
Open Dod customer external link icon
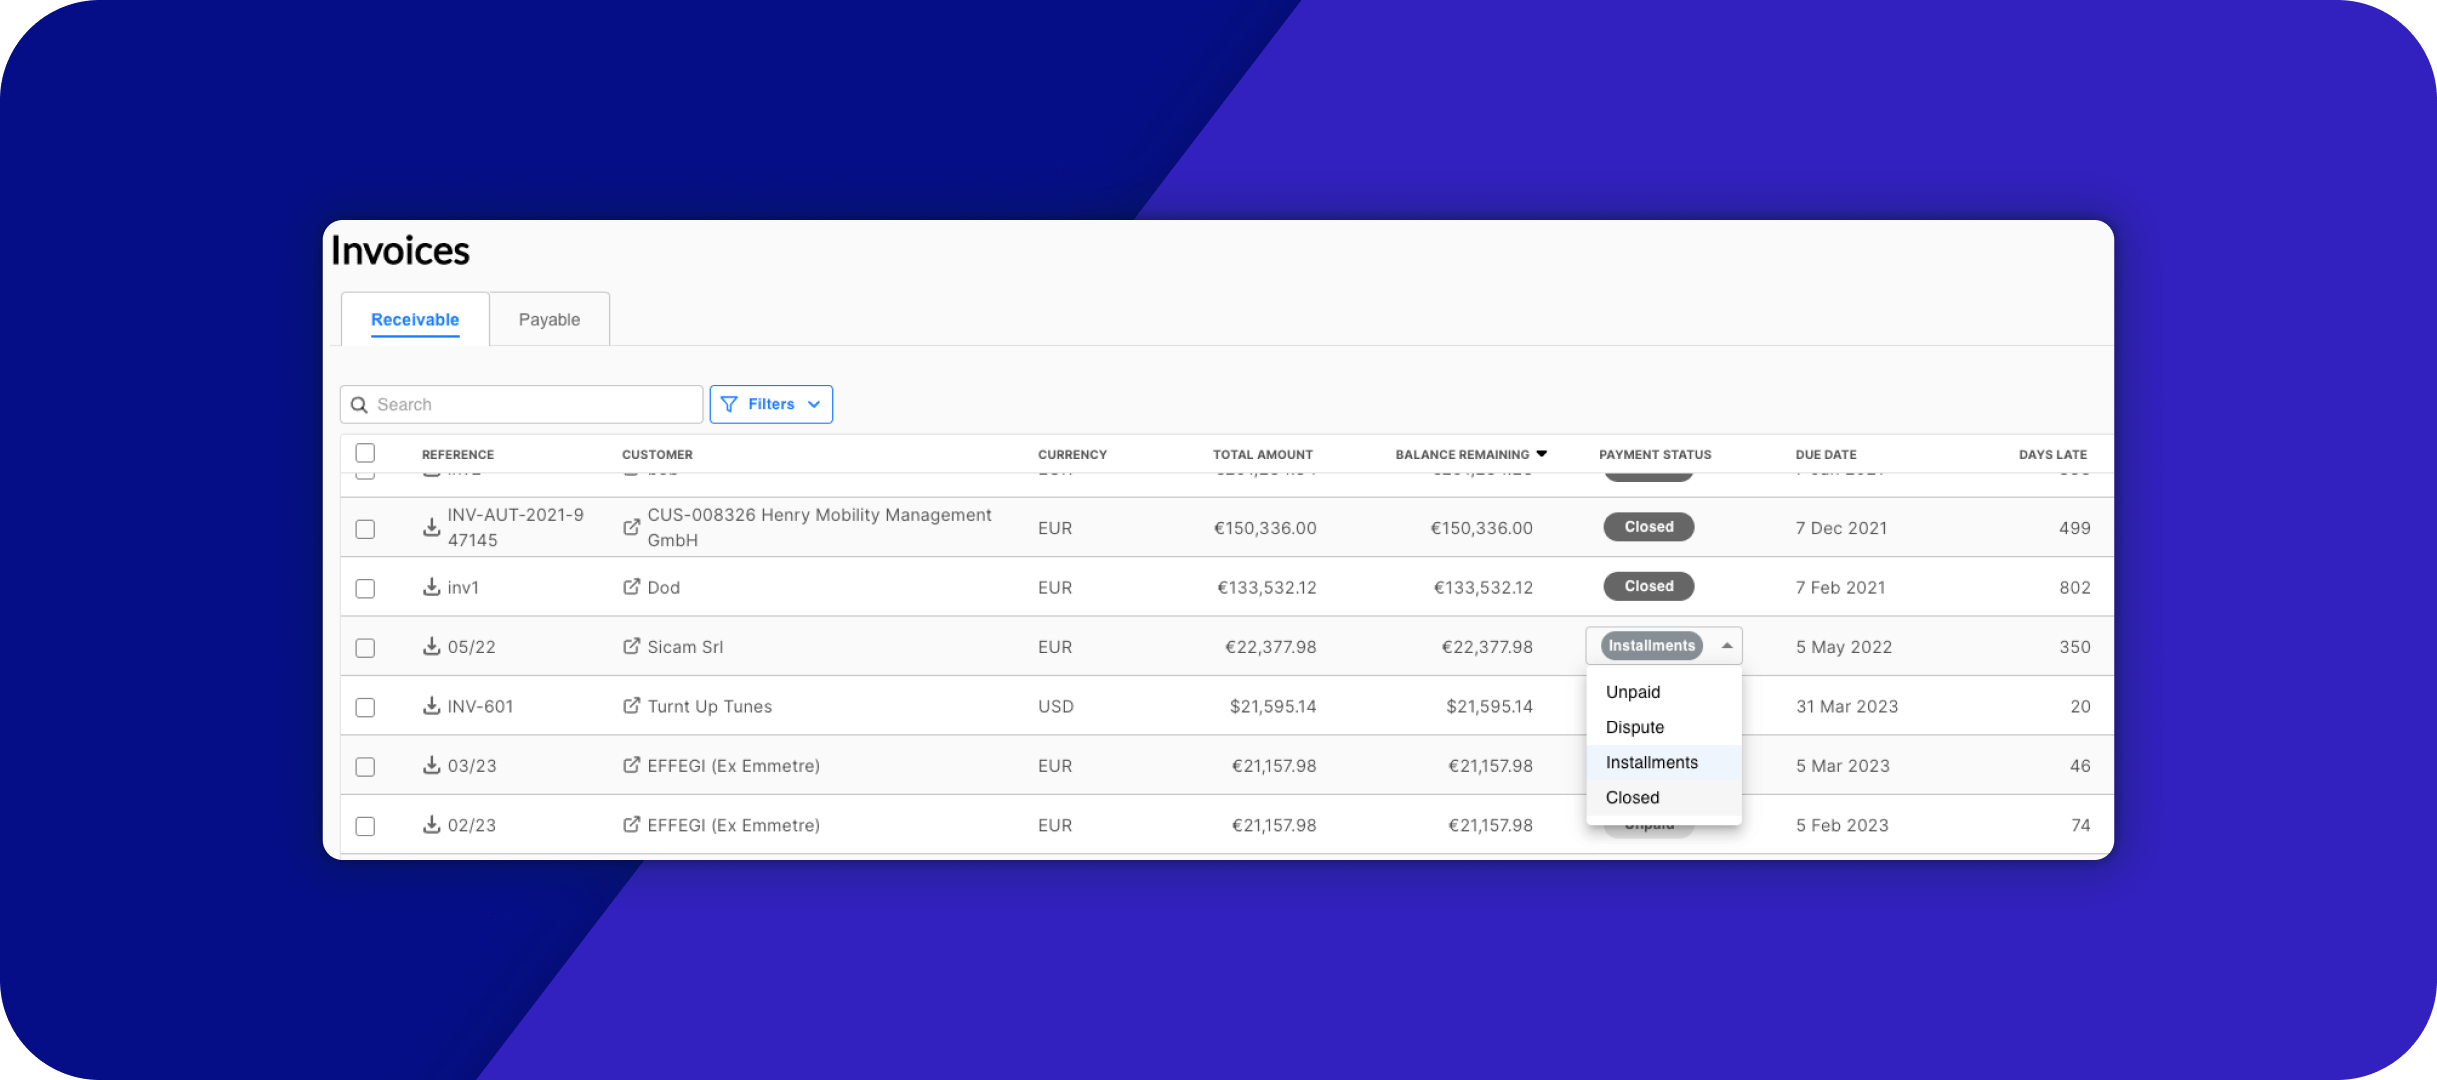631,587
